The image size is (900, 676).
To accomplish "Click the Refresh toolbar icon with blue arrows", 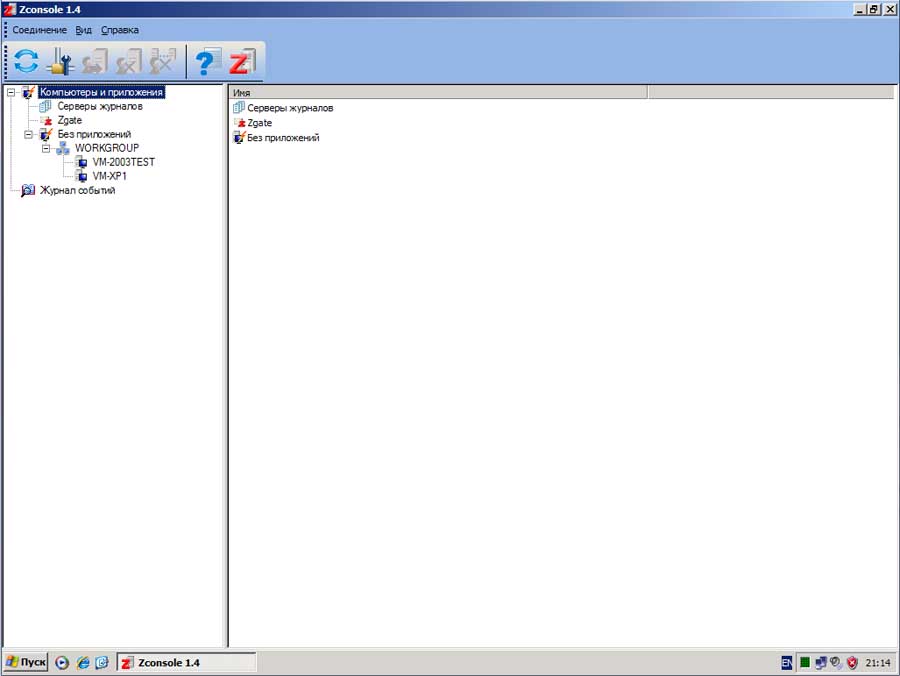I will point(26,61).
